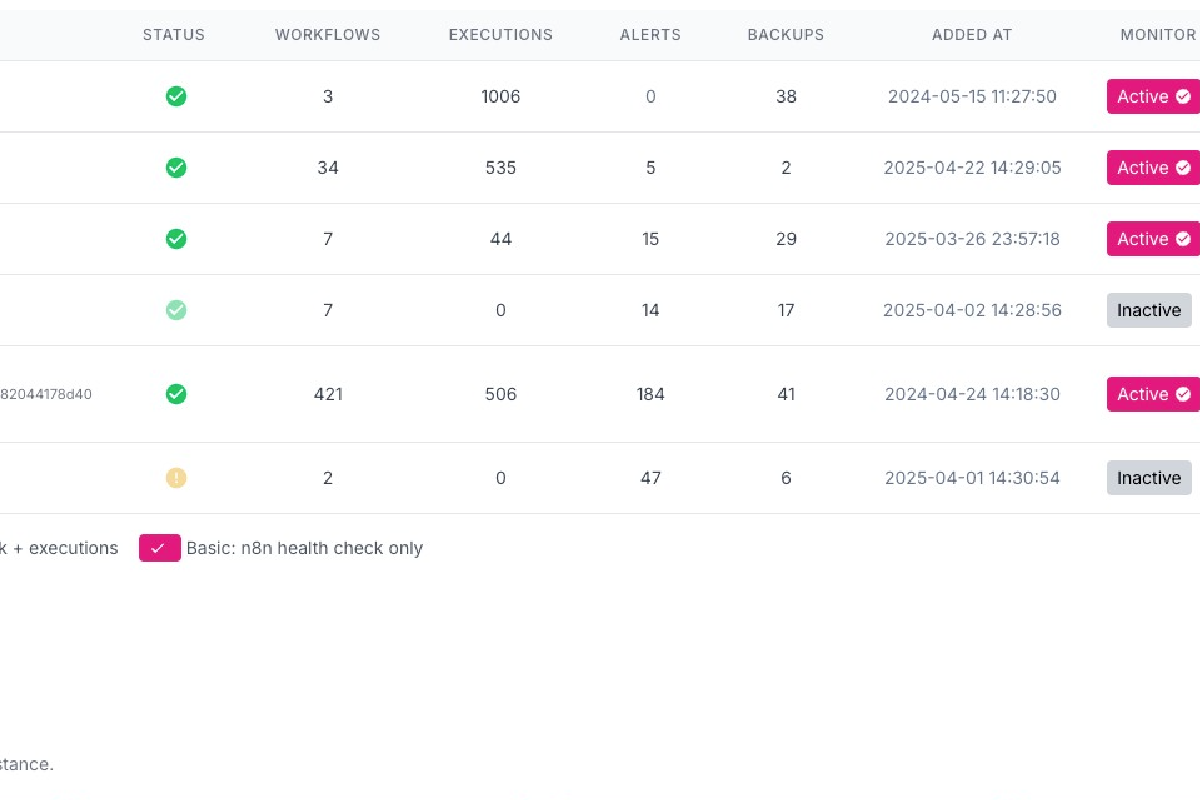Click the green healthy status icon in first row

(x=176, y=96)
